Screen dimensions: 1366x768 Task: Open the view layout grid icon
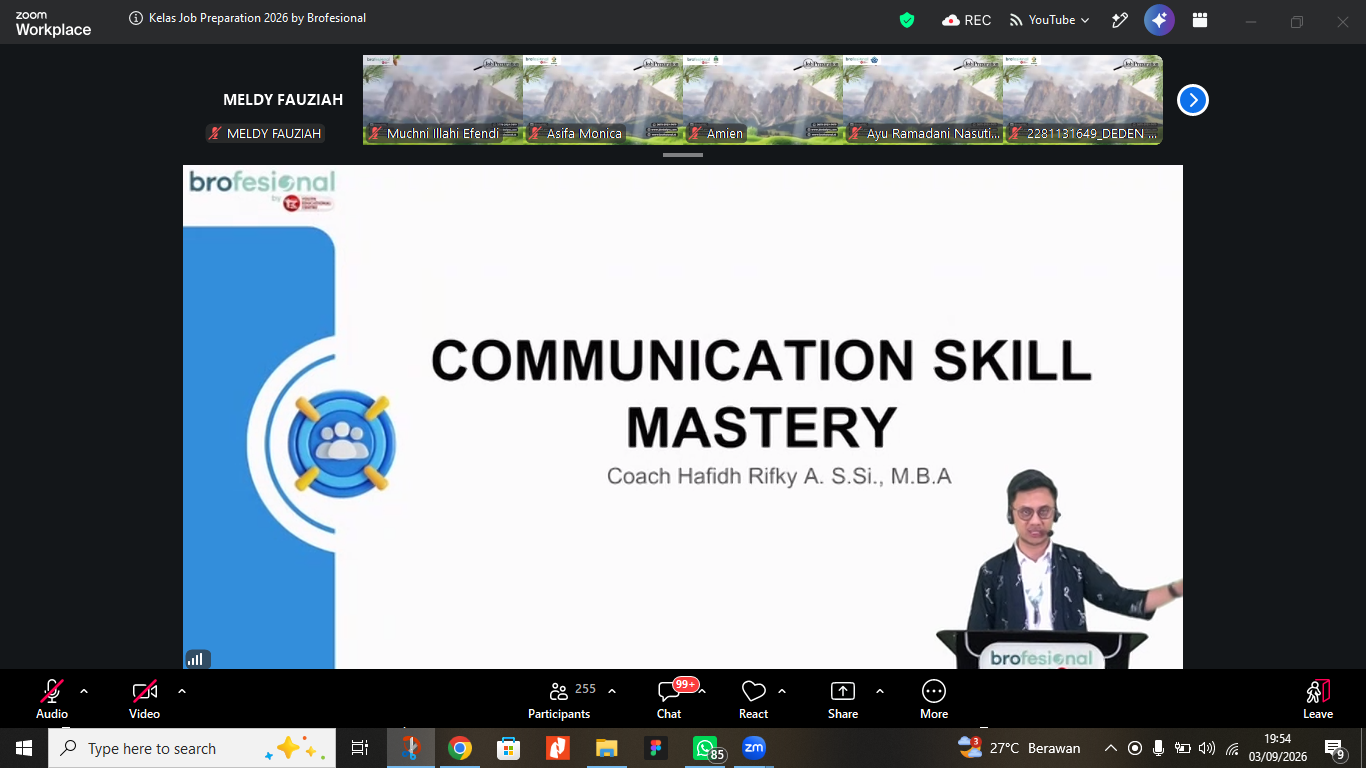pos(1200,20)
